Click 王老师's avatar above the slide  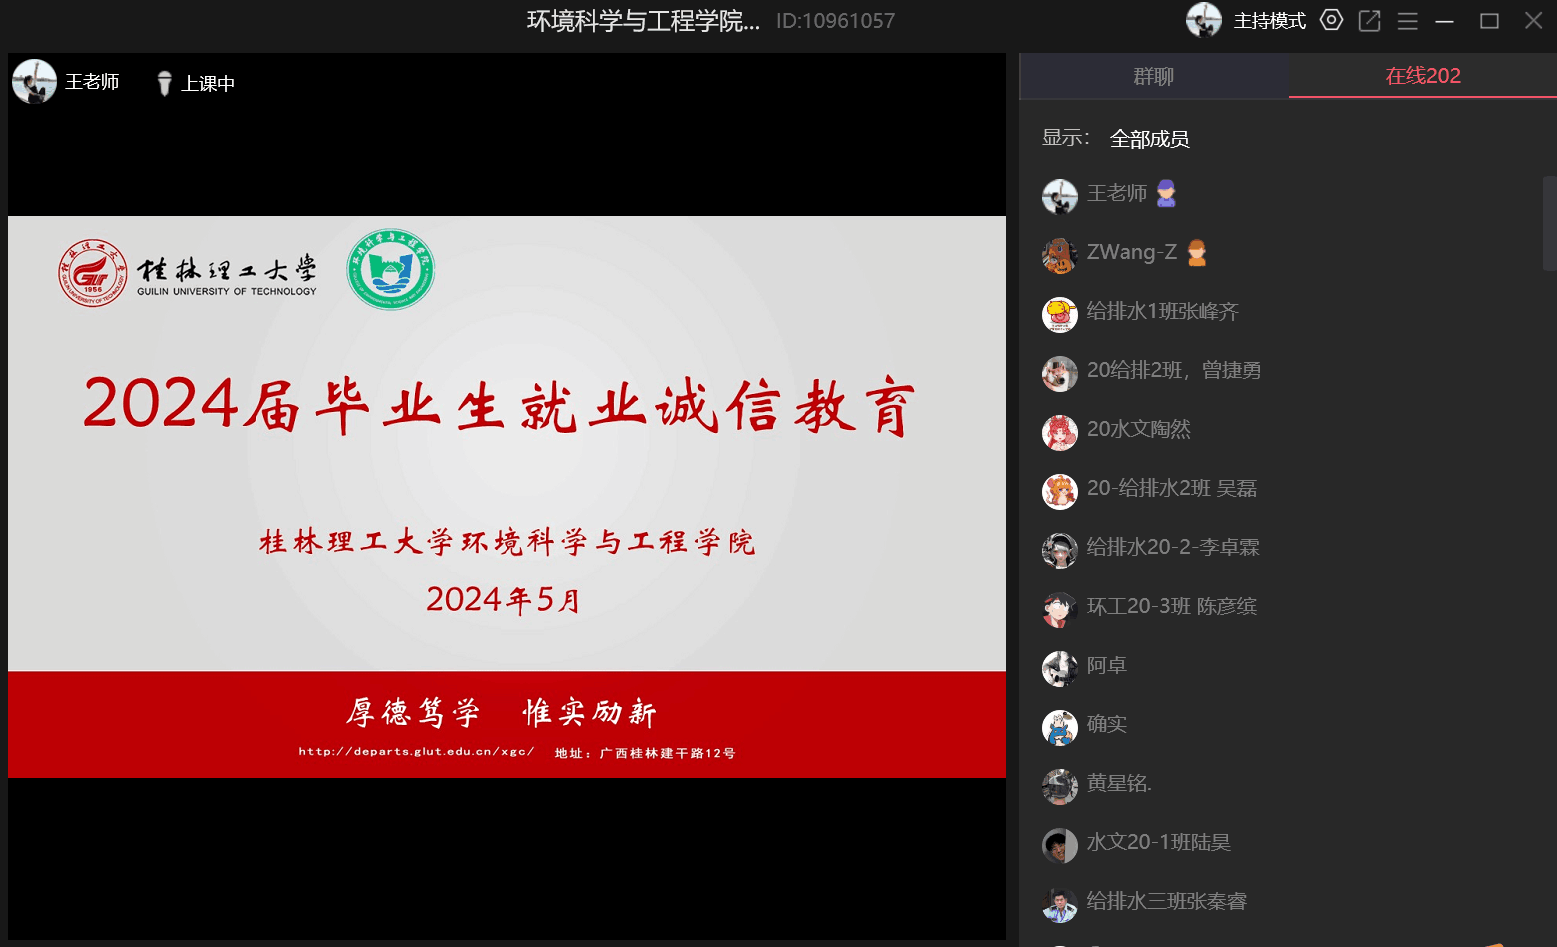tap(34, 82)
